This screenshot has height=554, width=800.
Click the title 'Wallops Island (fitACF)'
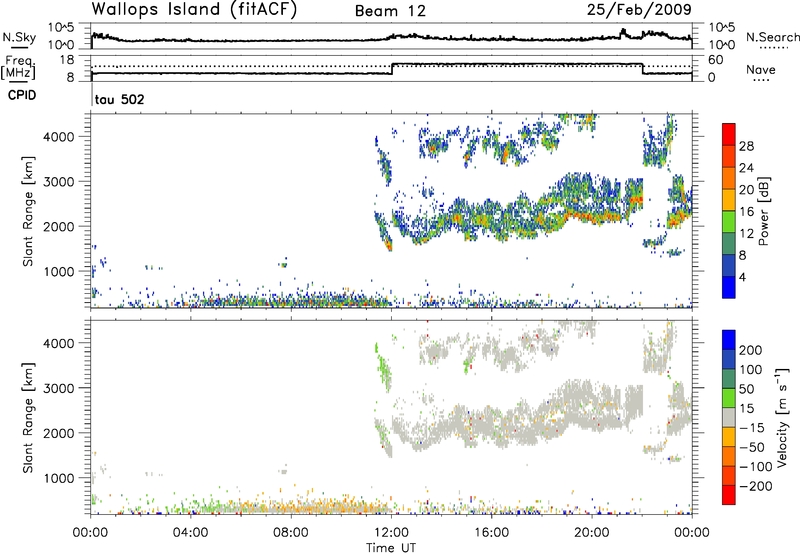[x=194, y=10]
